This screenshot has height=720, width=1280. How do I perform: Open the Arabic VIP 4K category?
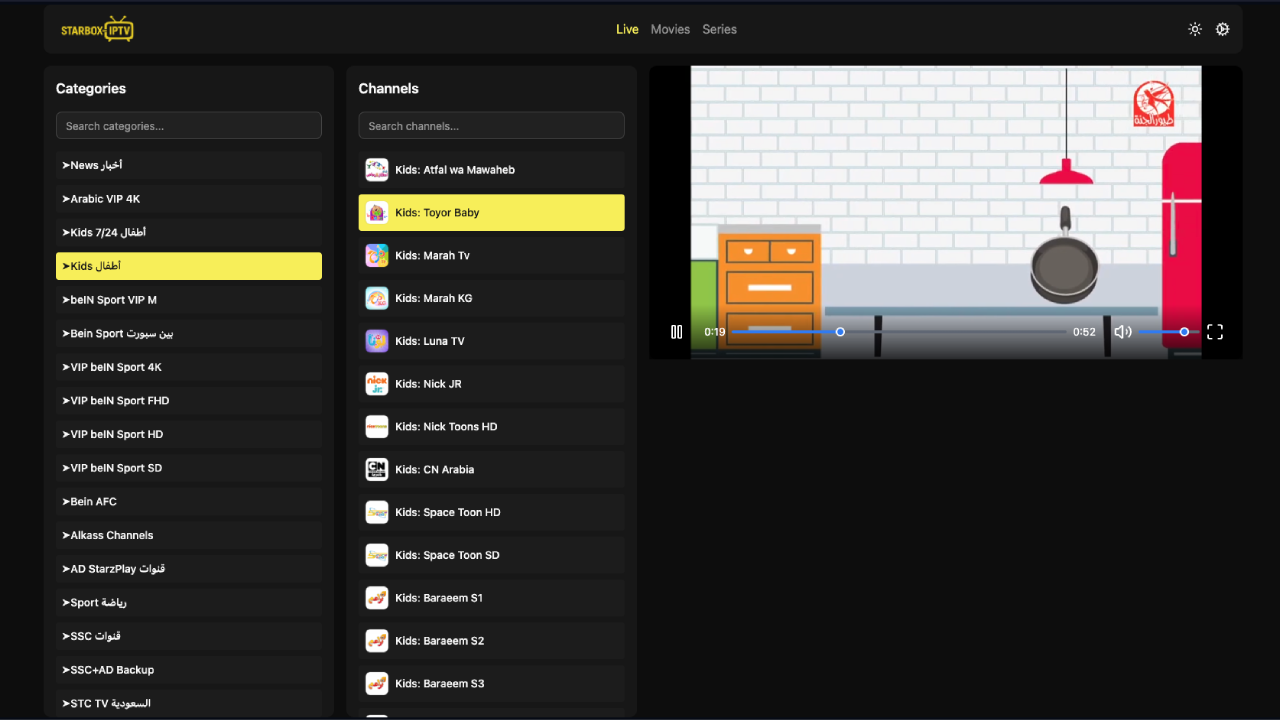189,199
